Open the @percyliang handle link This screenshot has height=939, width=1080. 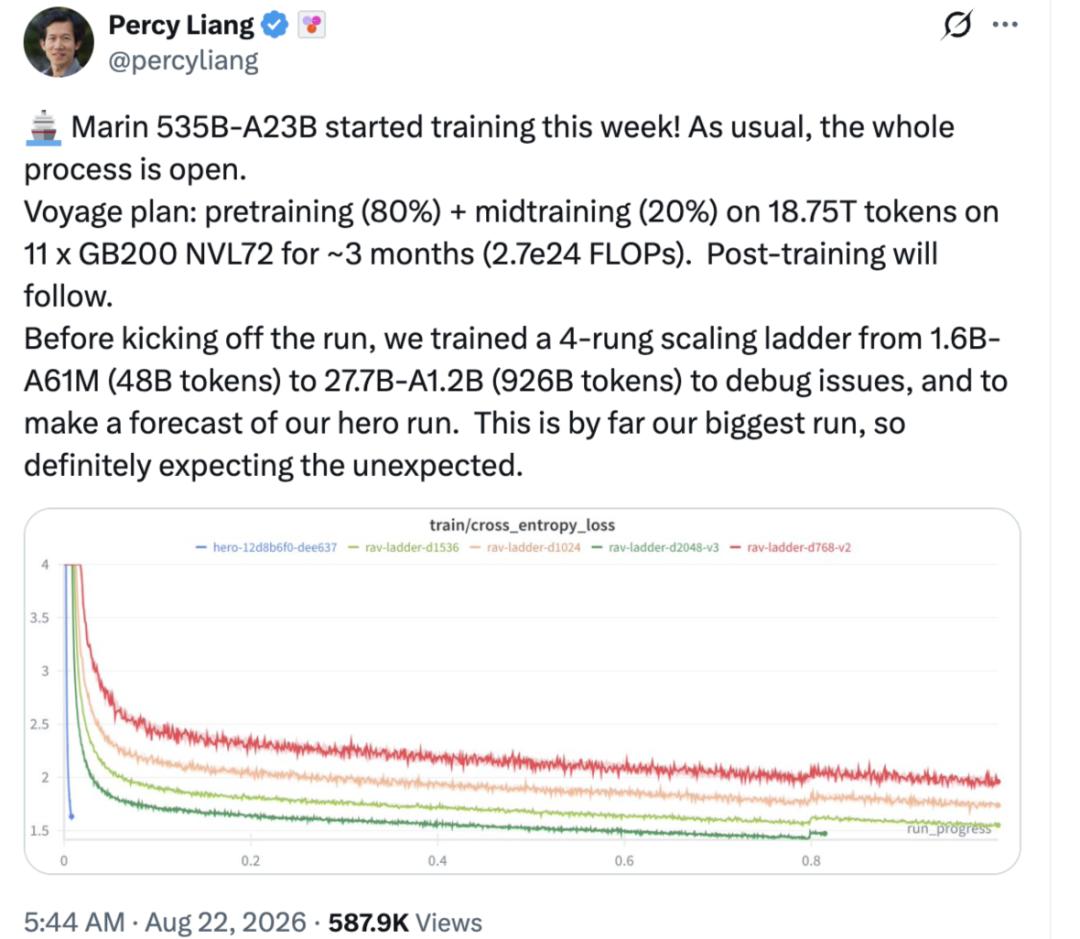(183, 61)
